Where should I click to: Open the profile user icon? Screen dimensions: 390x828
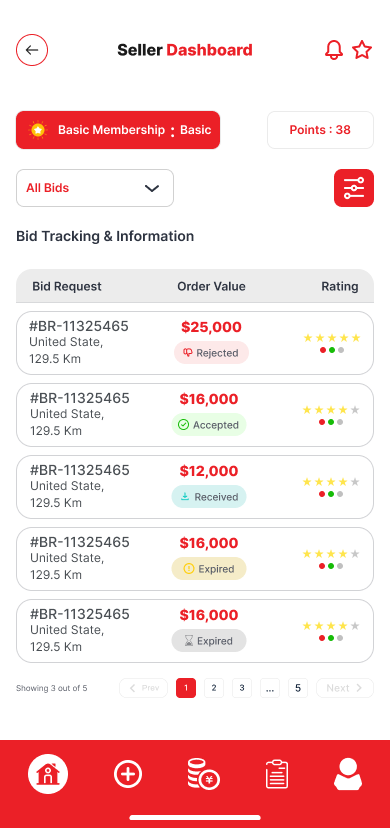348,774
